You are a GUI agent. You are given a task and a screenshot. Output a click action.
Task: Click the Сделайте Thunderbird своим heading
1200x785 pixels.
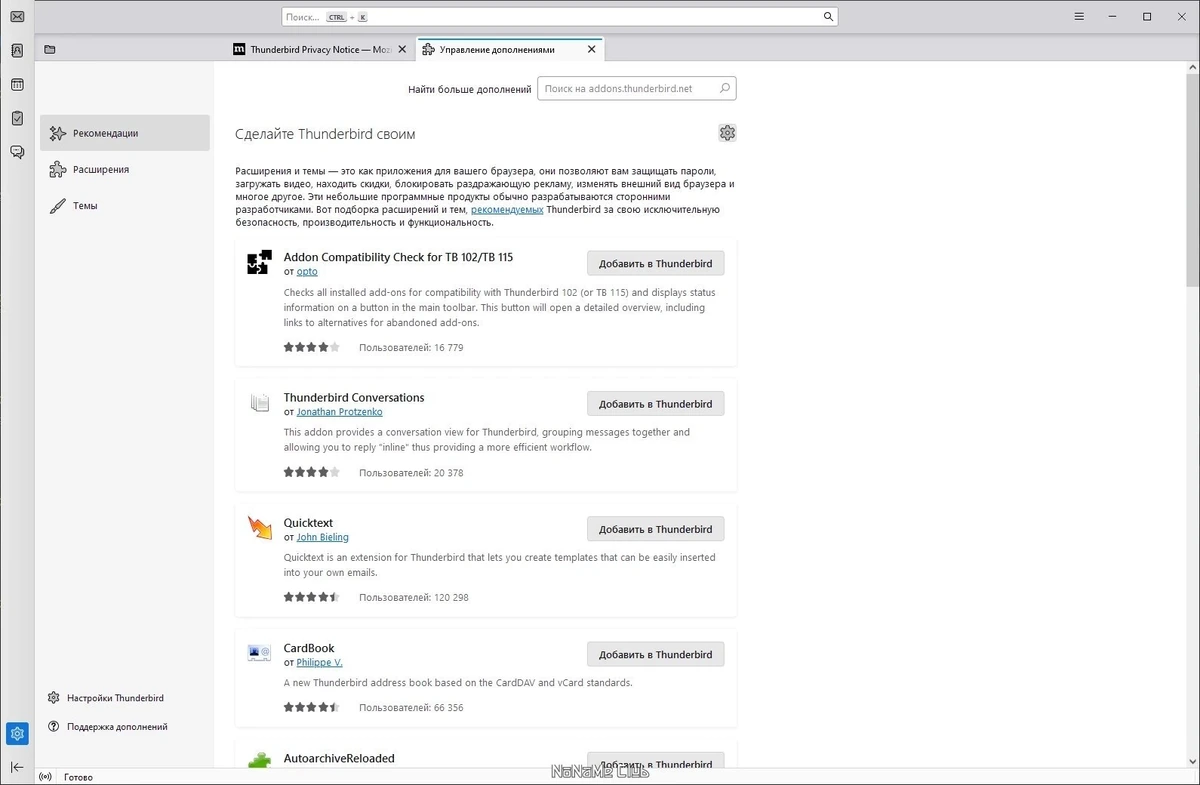coord(325,134)
